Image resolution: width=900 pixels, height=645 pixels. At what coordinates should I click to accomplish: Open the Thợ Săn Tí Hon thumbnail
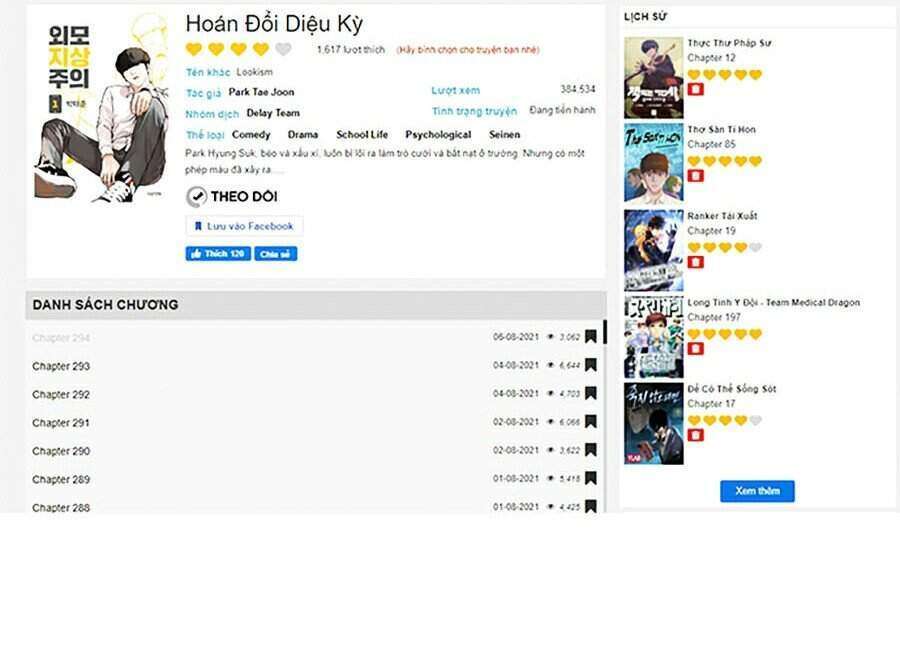[654, 164]
